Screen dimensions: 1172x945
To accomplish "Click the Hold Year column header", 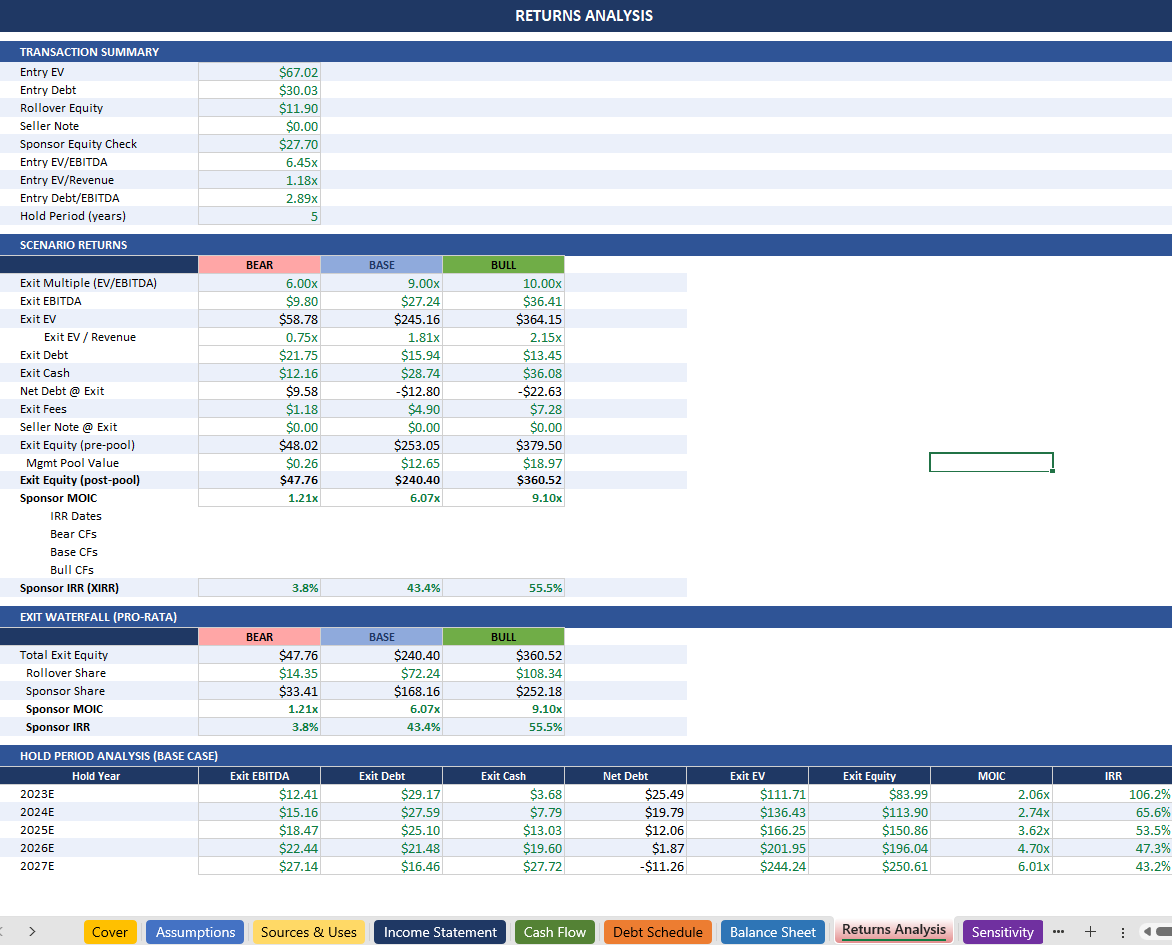I will (99, 775).
